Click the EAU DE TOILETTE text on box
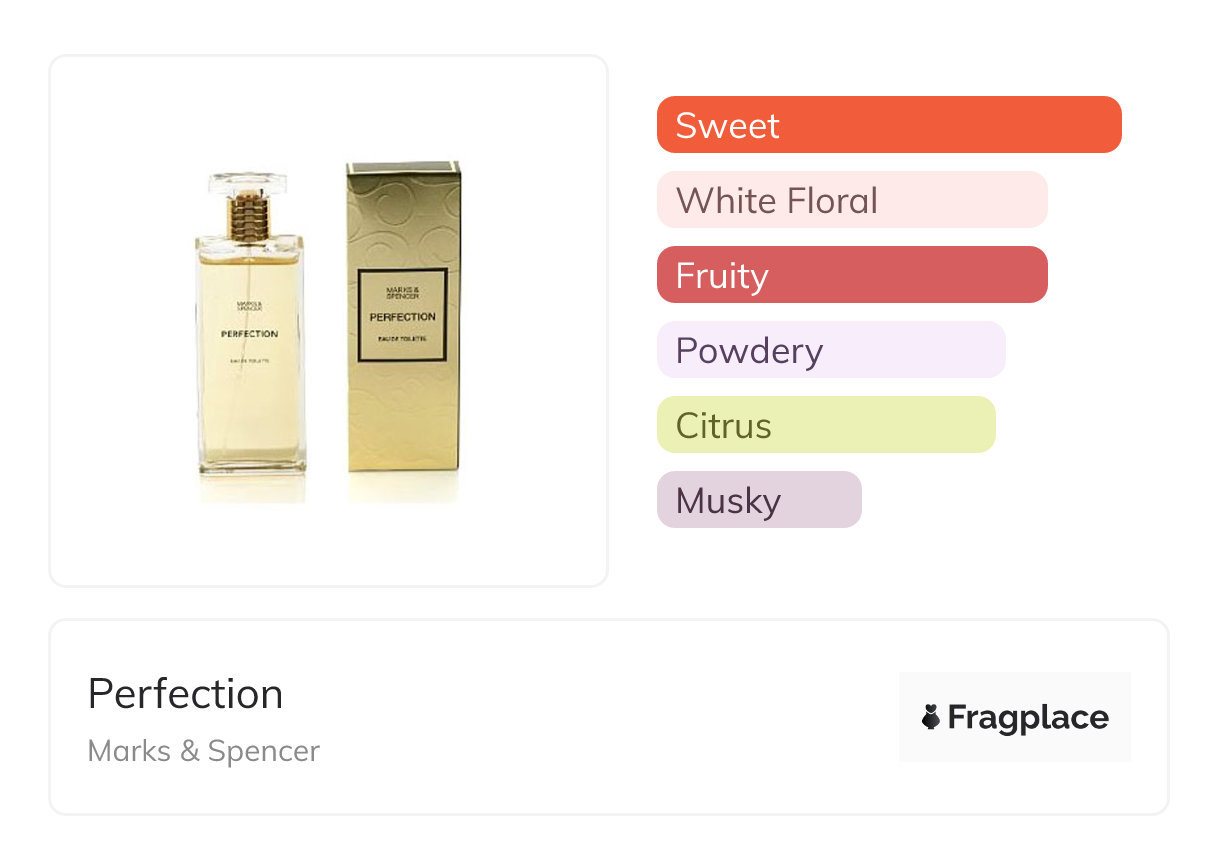This screenshot has width=1218, height=864. point(403,340)
